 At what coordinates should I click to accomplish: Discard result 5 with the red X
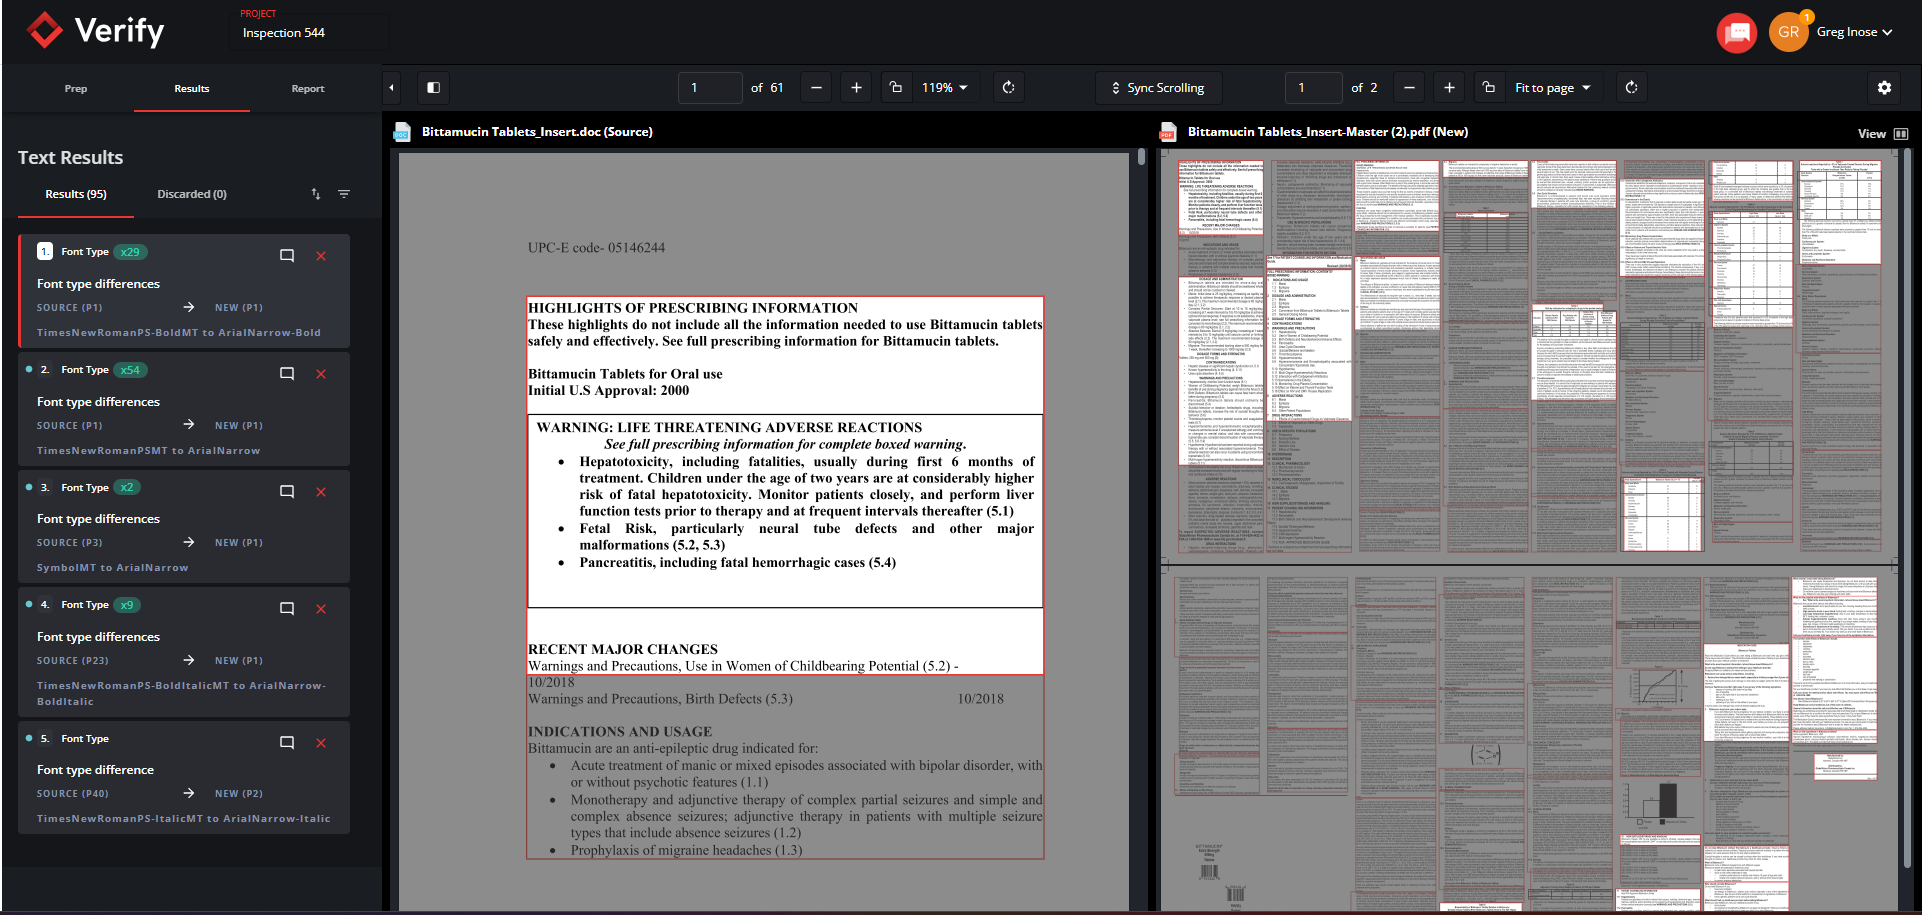(321, 743)
